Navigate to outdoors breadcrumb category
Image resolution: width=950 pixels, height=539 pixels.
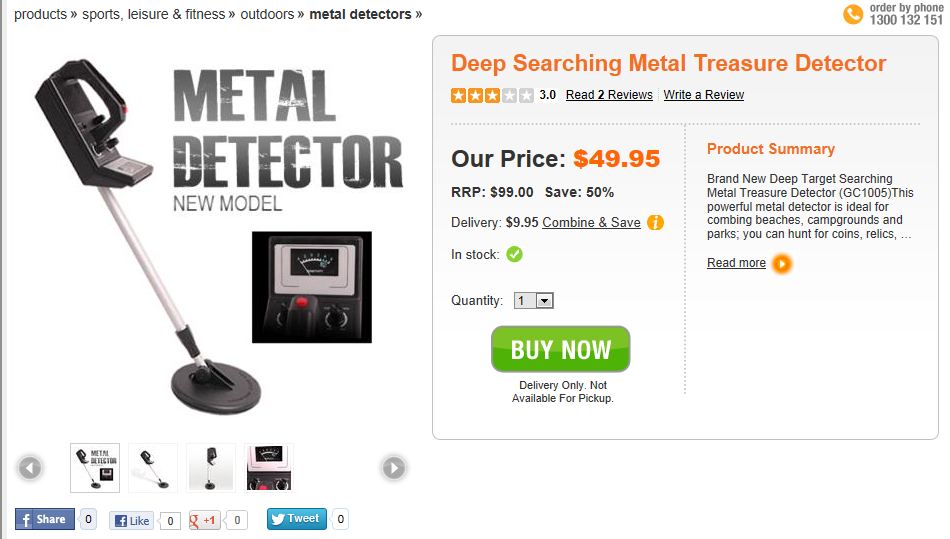[267, 14]
